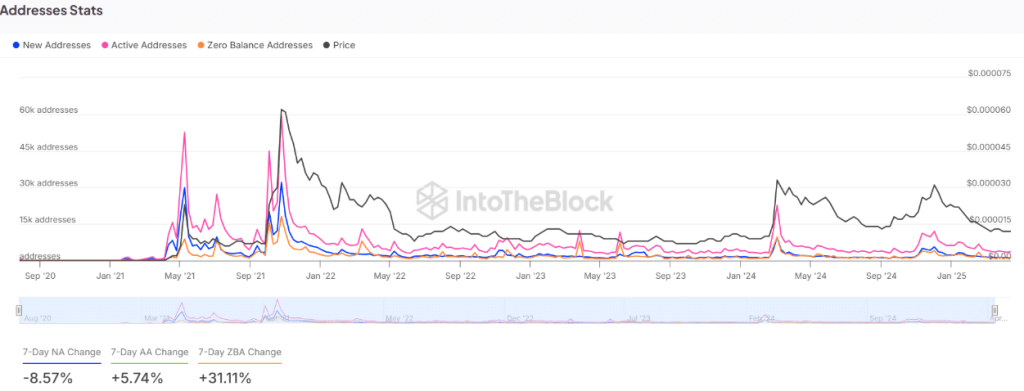Click the +31.11% ZBA change value

[225, 377]
